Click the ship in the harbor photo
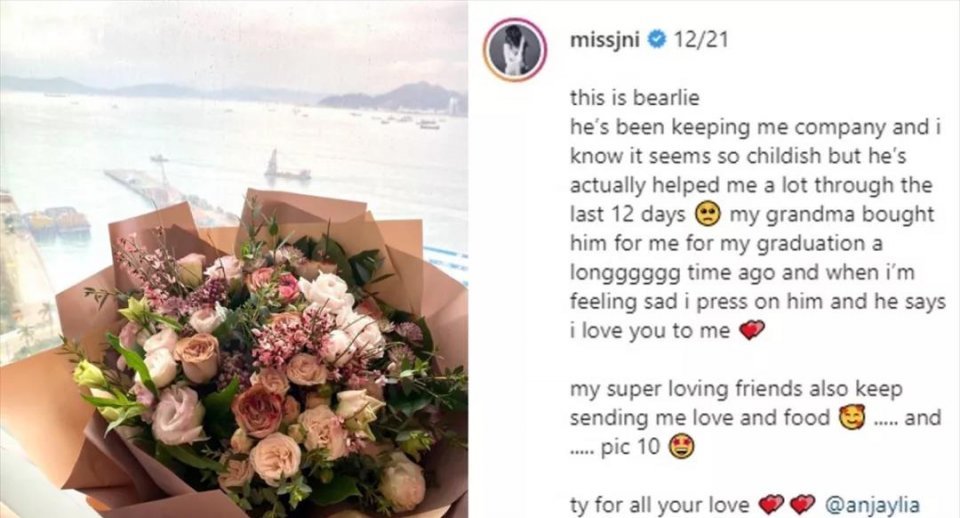 pos(286,168)
